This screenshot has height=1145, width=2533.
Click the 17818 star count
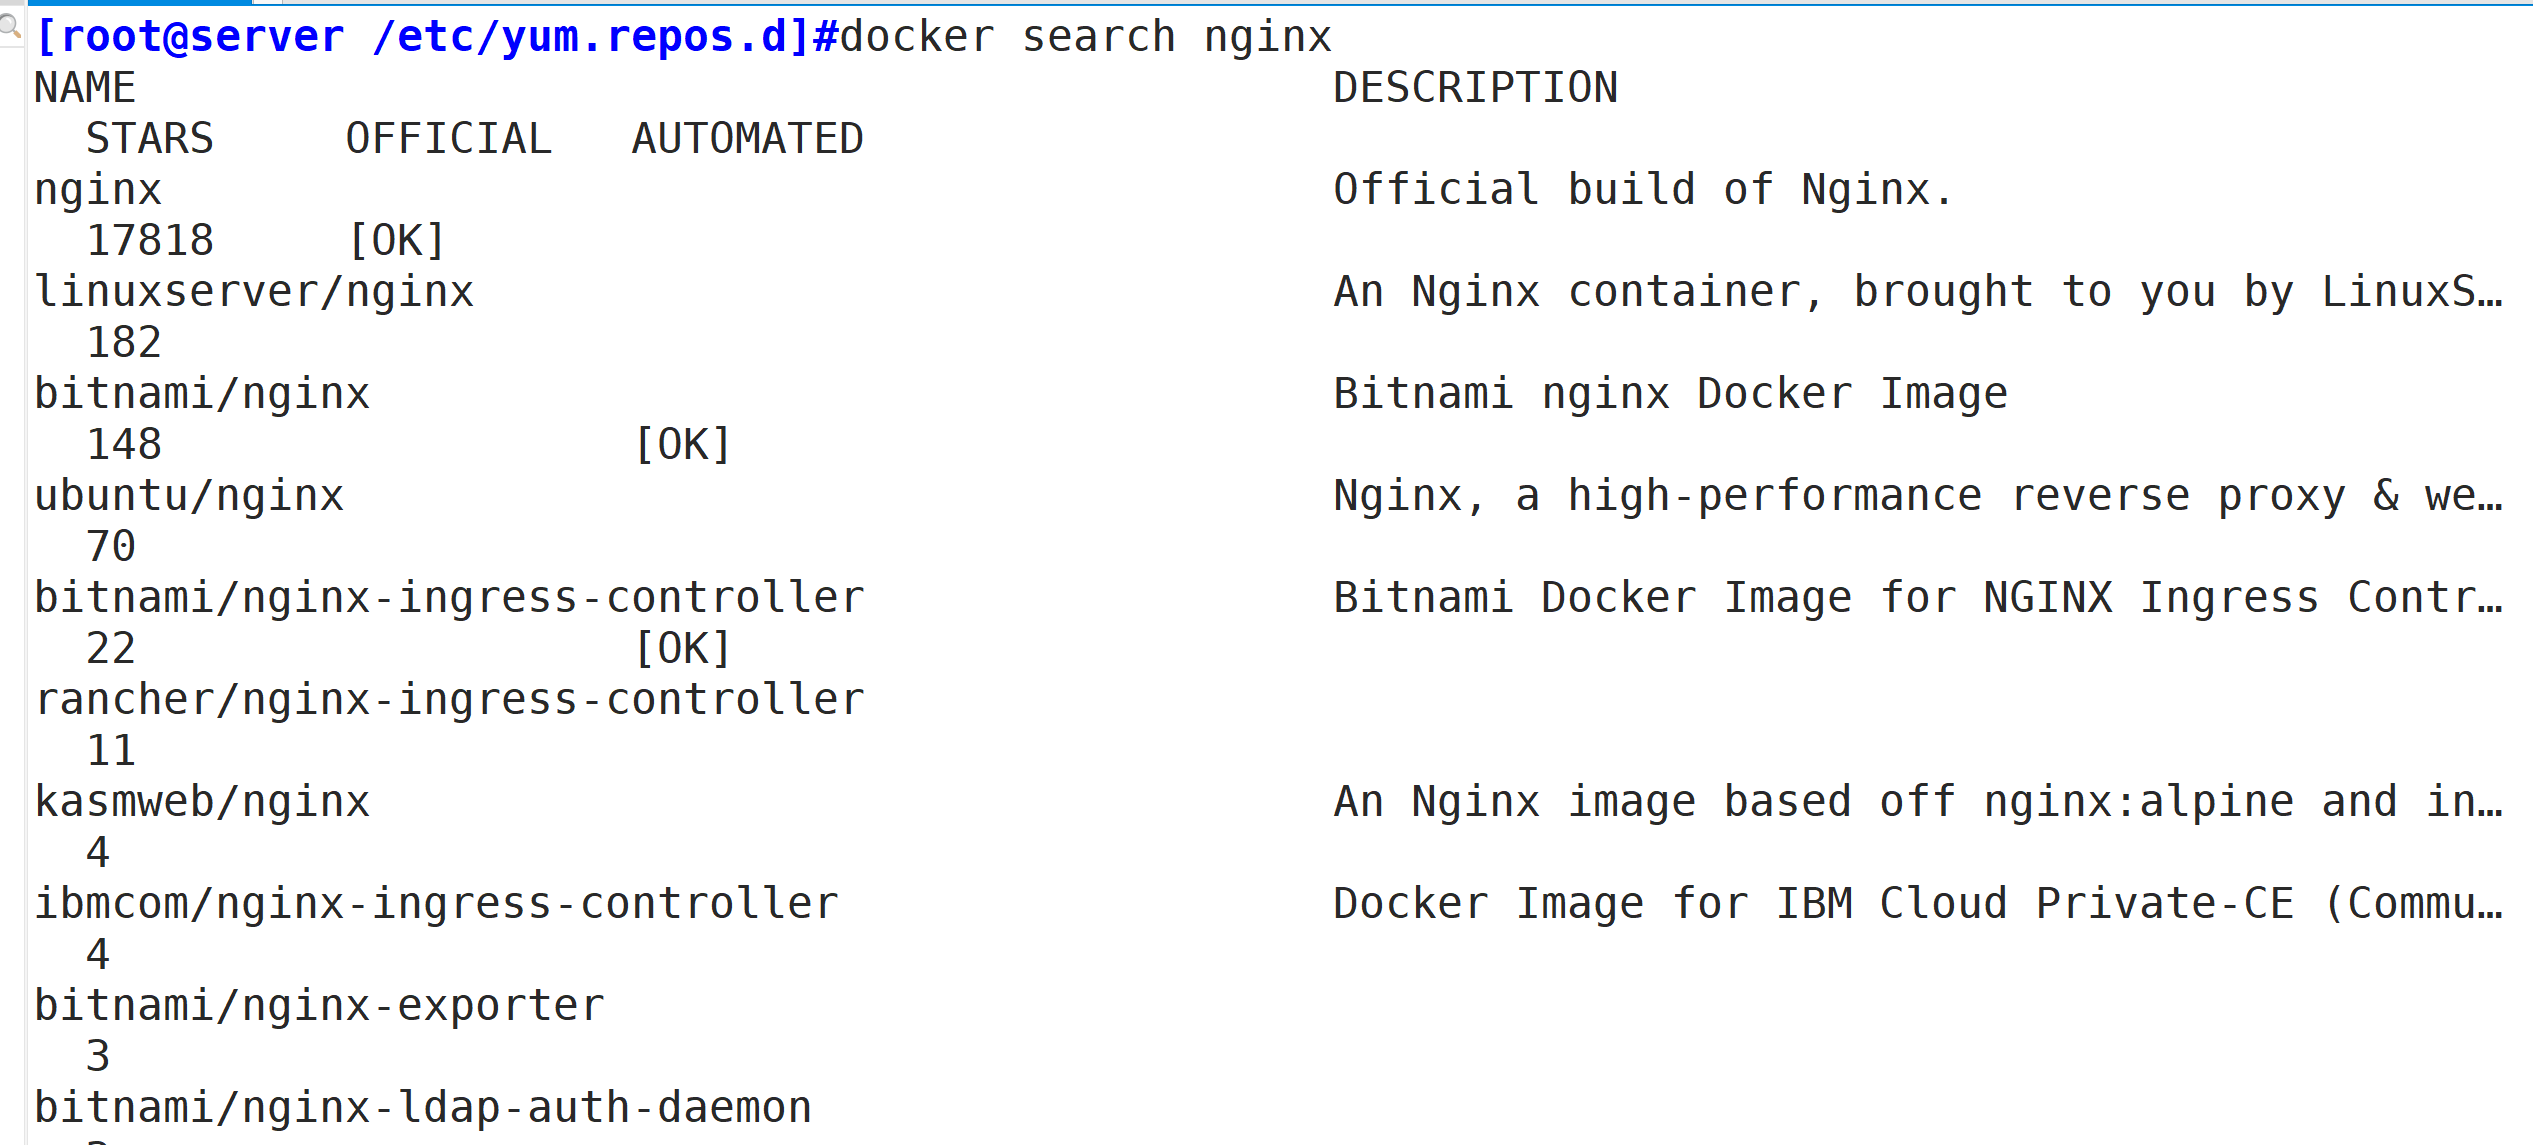click(x=150, y=241)
